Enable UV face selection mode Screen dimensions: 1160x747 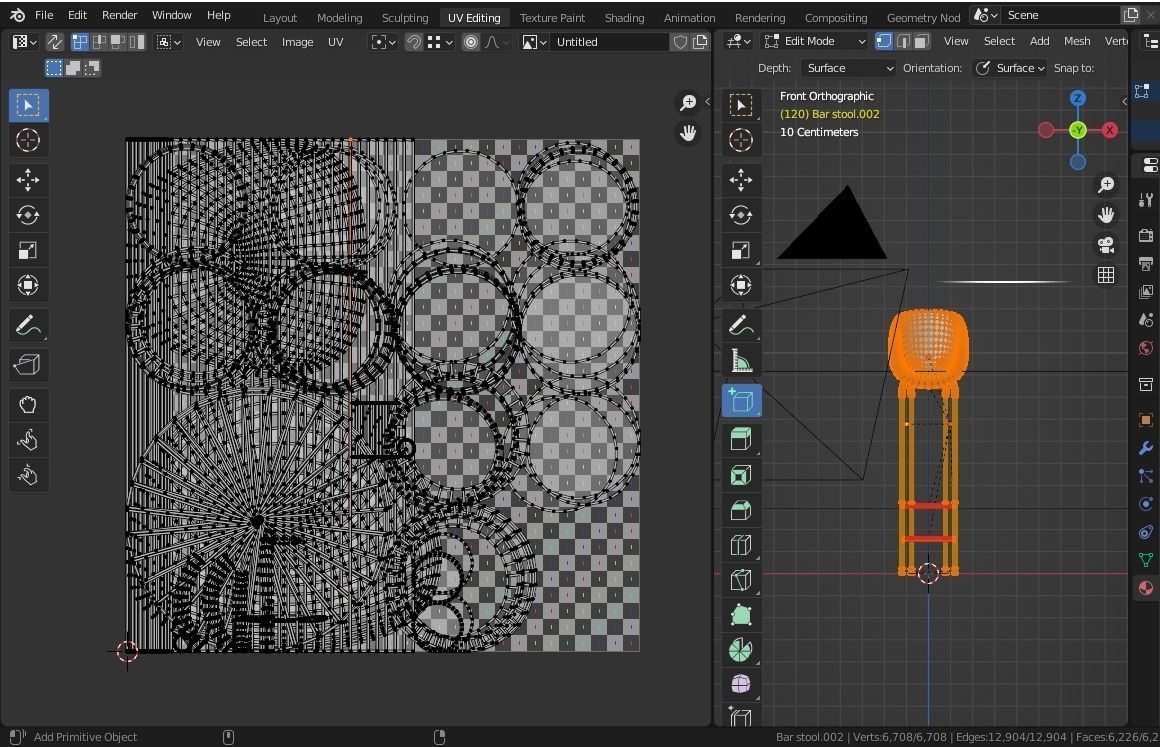pyautogui.click(x=118, y=42)
